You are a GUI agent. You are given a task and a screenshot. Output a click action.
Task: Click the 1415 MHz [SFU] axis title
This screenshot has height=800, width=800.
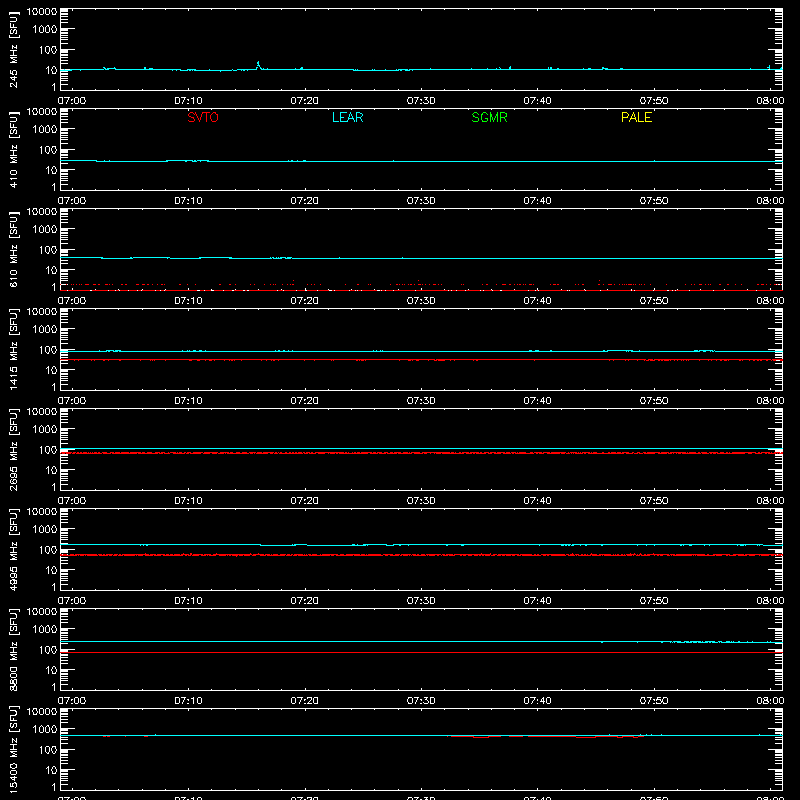tap(13, 349)
